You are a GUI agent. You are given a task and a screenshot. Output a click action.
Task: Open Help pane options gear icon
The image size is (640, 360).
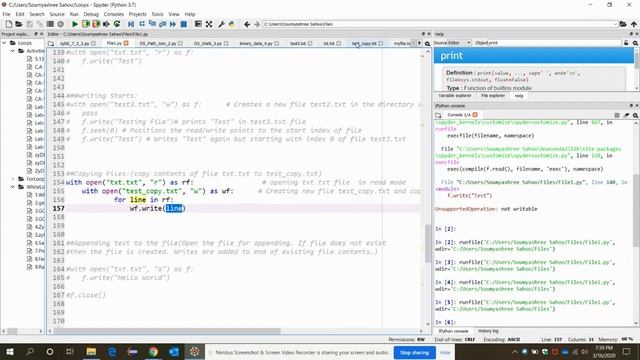(x=636, y=43)
